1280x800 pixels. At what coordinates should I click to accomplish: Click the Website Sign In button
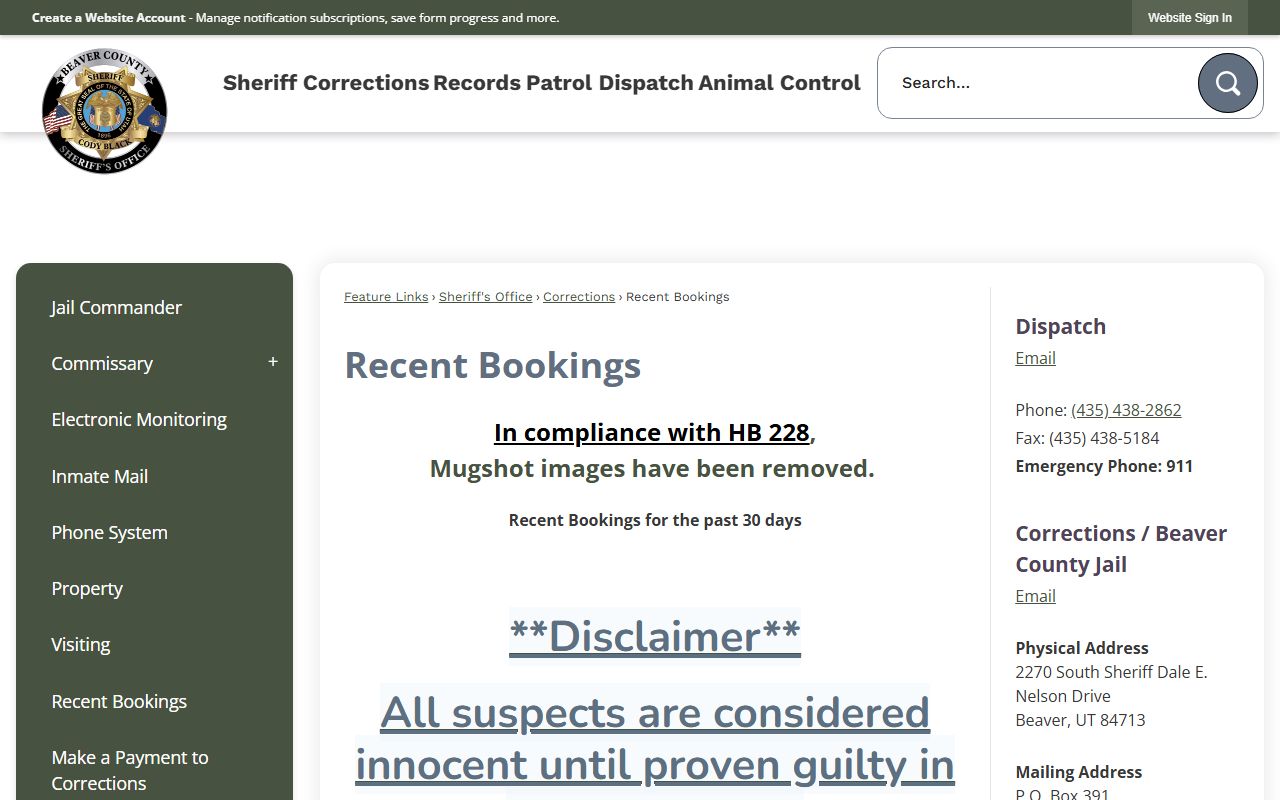pos(1190,18)
